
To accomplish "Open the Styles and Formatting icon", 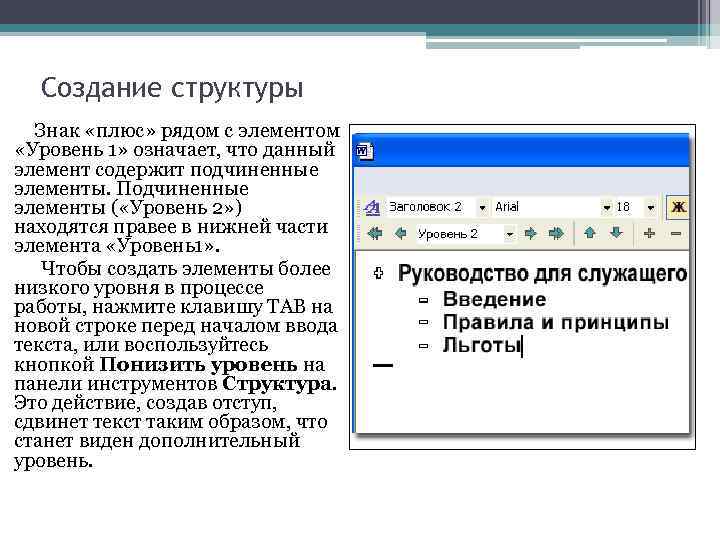I will pyautogui.click(x=372, y=207).
